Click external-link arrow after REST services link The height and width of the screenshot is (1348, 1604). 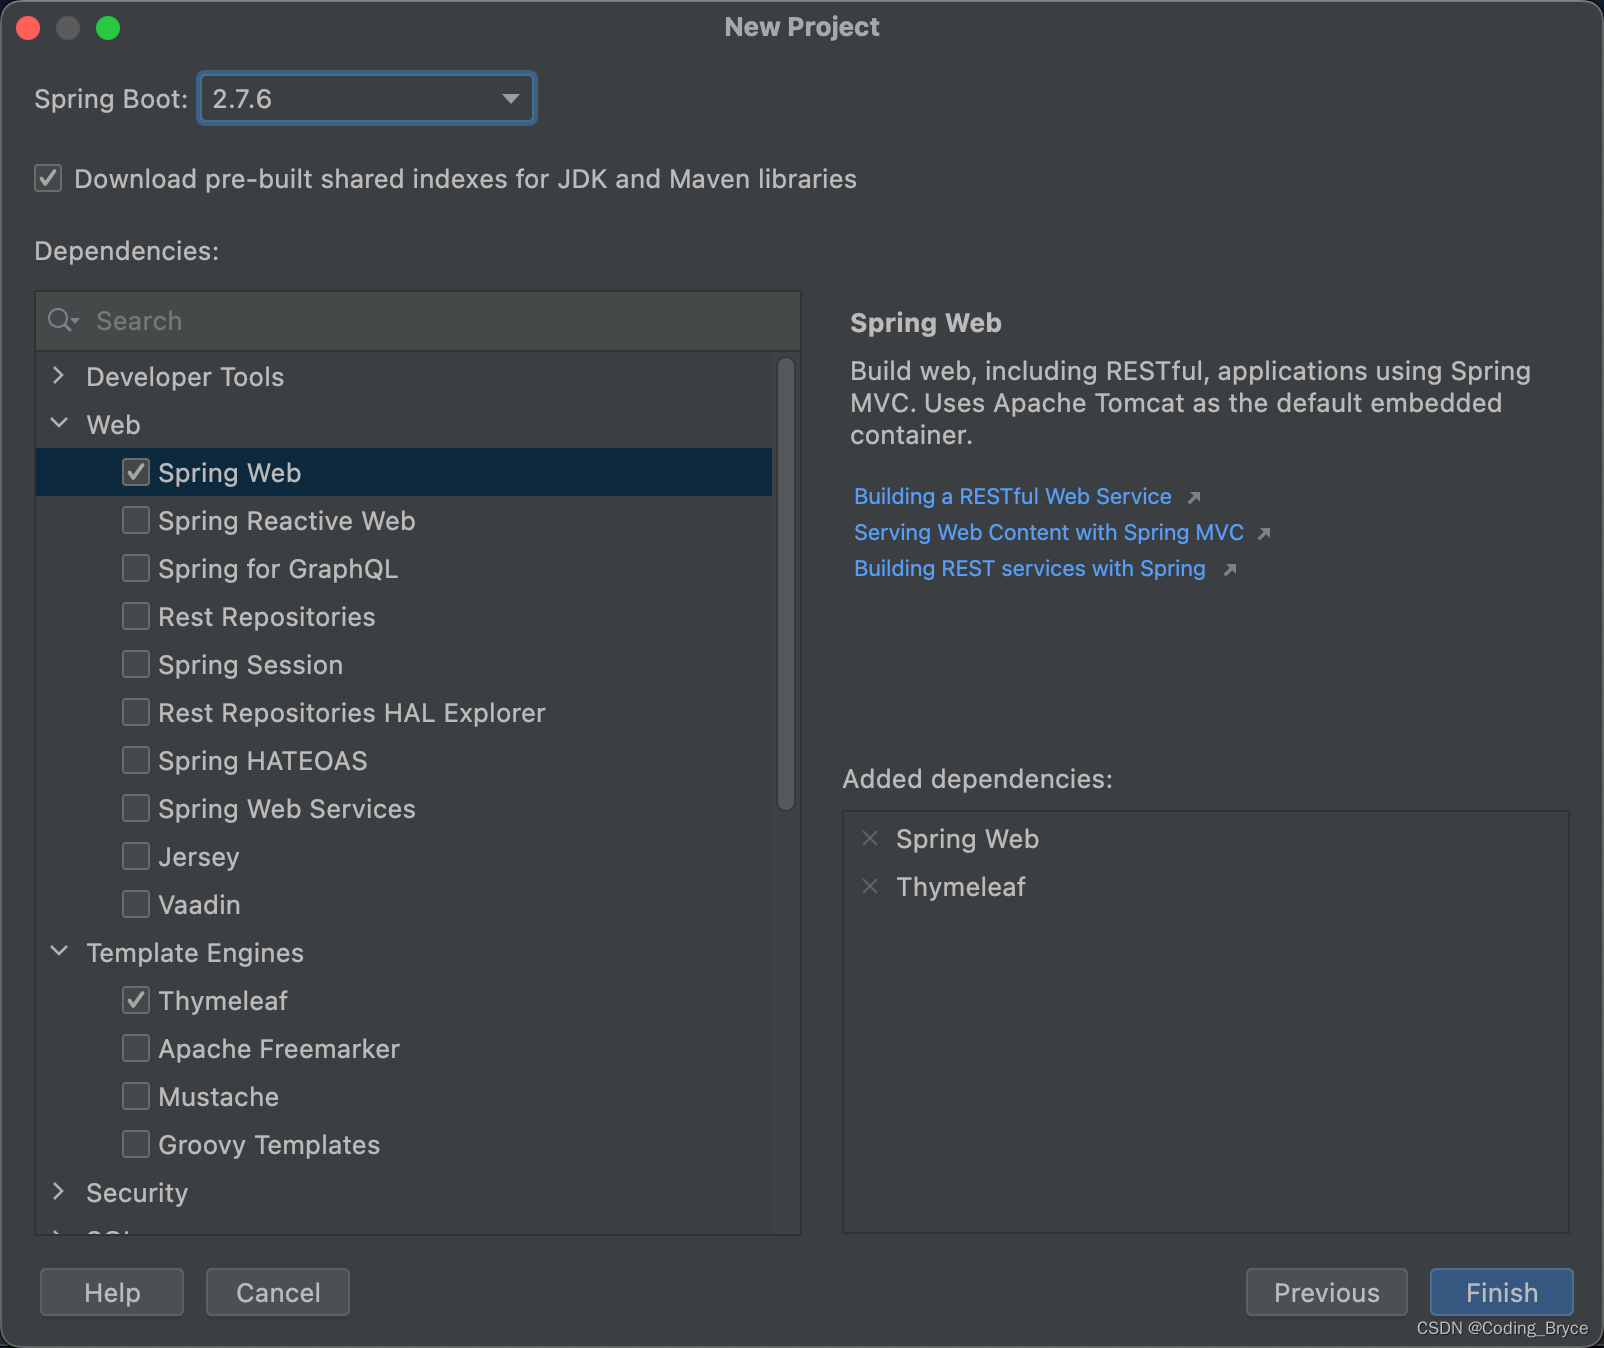pos(1230,570)
